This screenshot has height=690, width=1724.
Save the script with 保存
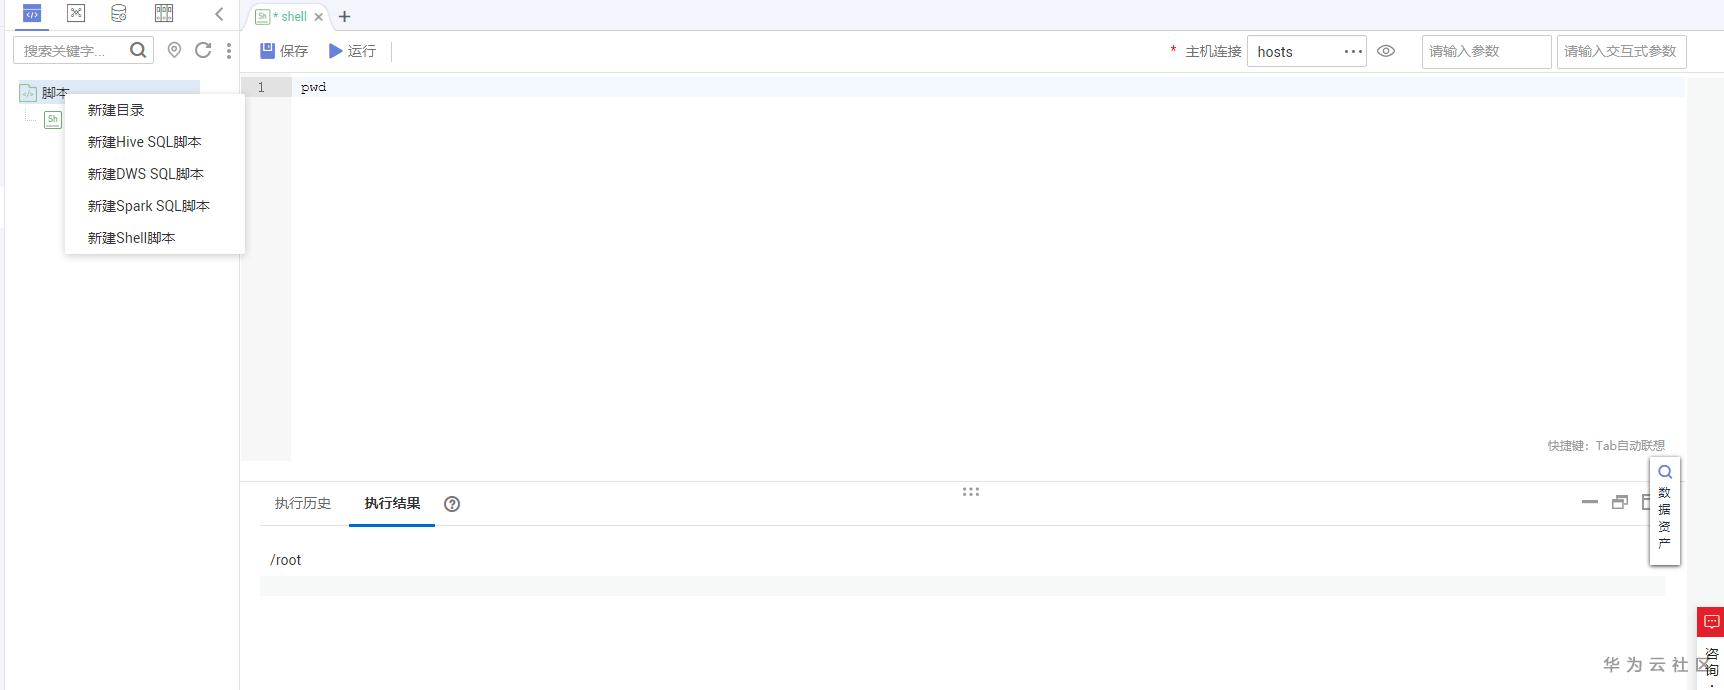pyautogui.click(x=284, y=51)
